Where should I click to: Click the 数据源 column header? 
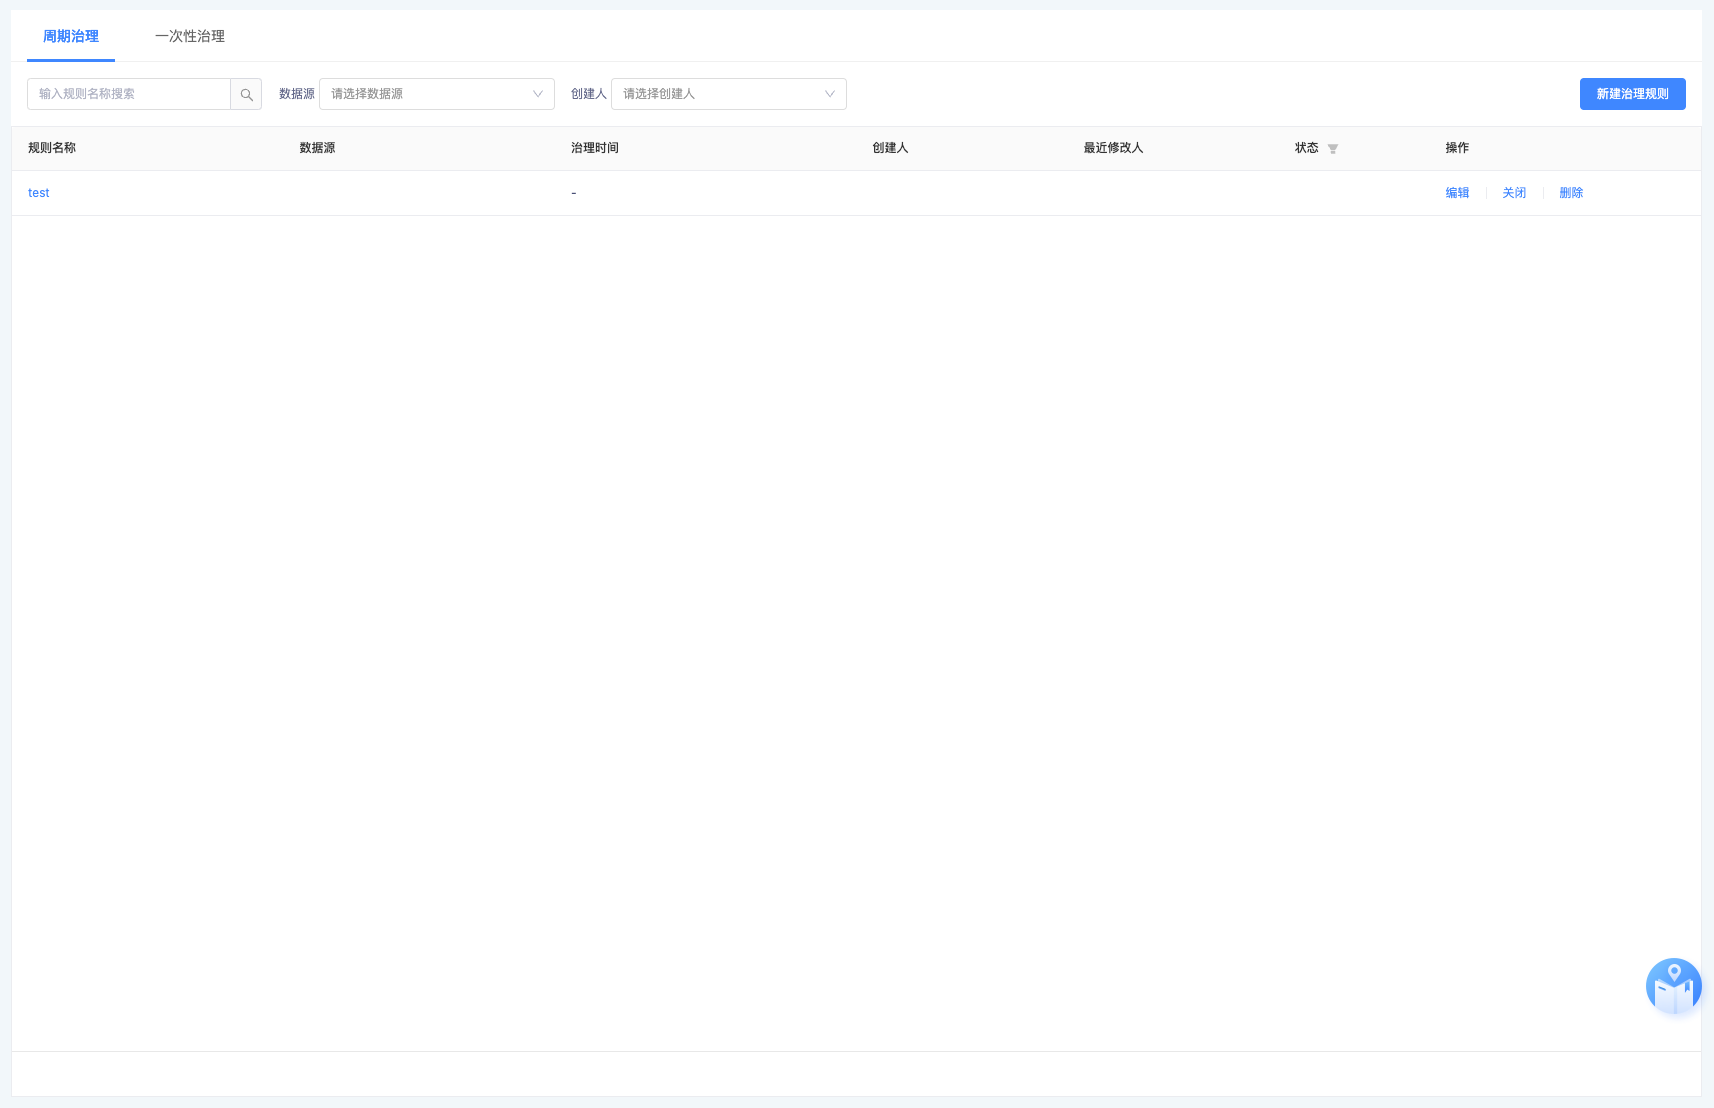(x=317, y=148)
